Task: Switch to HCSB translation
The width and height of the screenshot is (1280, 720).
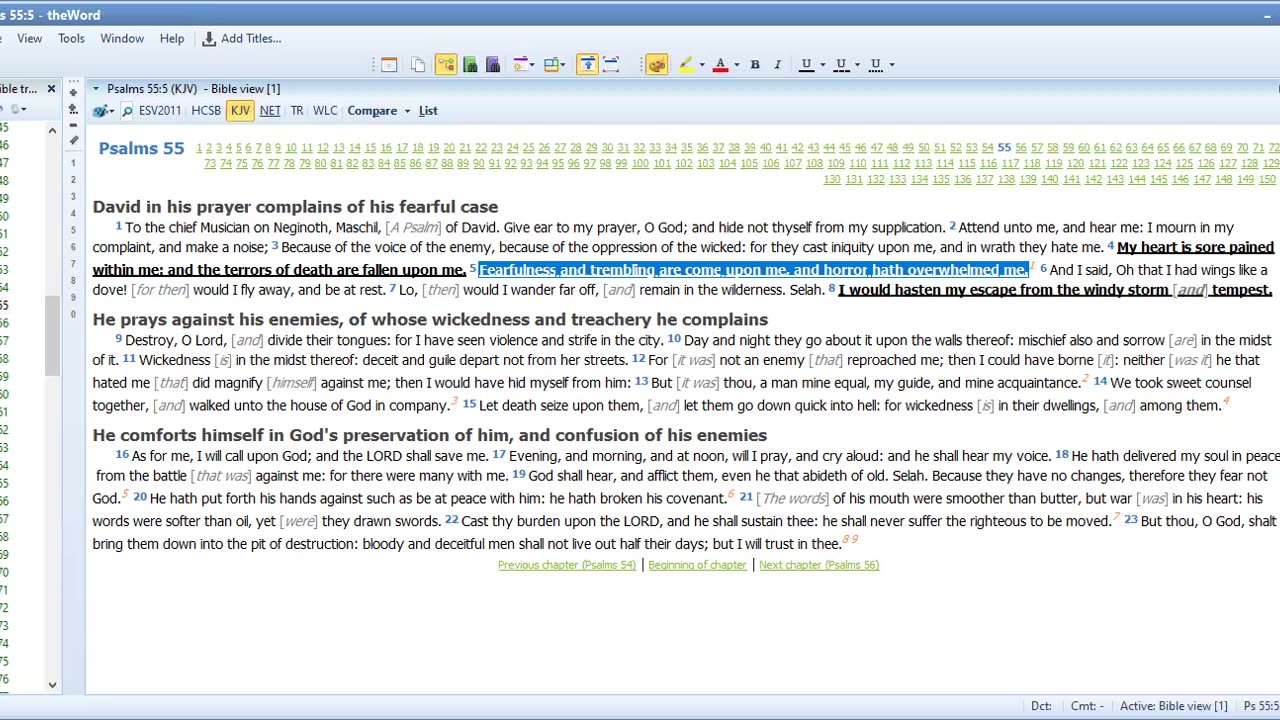Action: [206, 111]
